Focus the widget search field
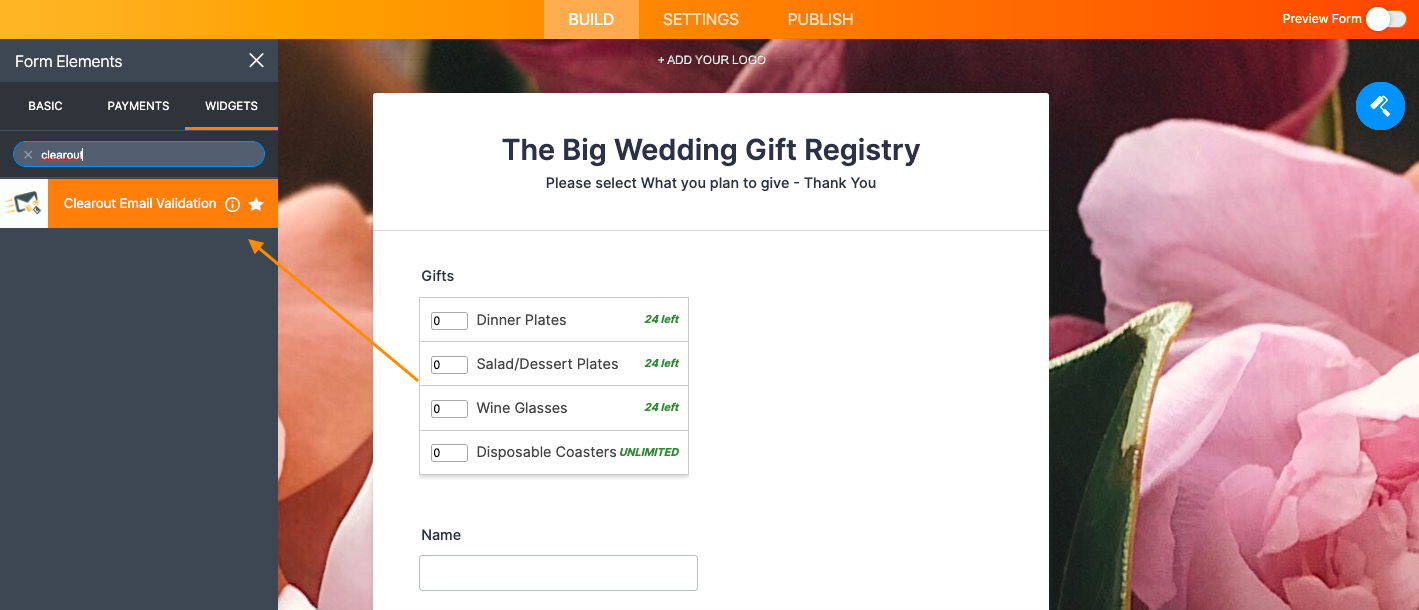Viewport: 1419px width, 610px height. tap(150, 155)
